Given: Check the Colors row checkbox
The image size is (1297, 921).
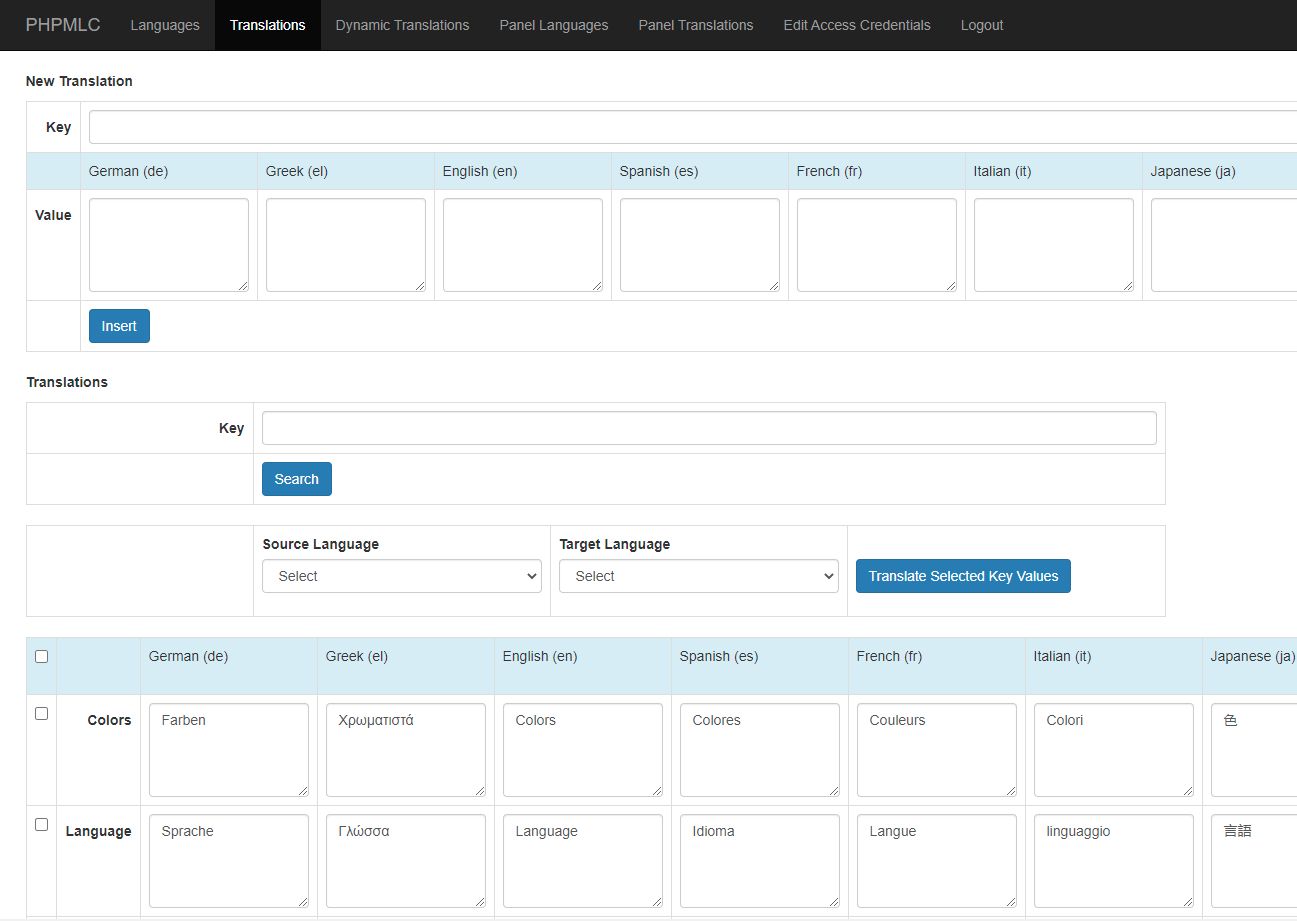Looking at the screenshot, I should pos(41,714).
